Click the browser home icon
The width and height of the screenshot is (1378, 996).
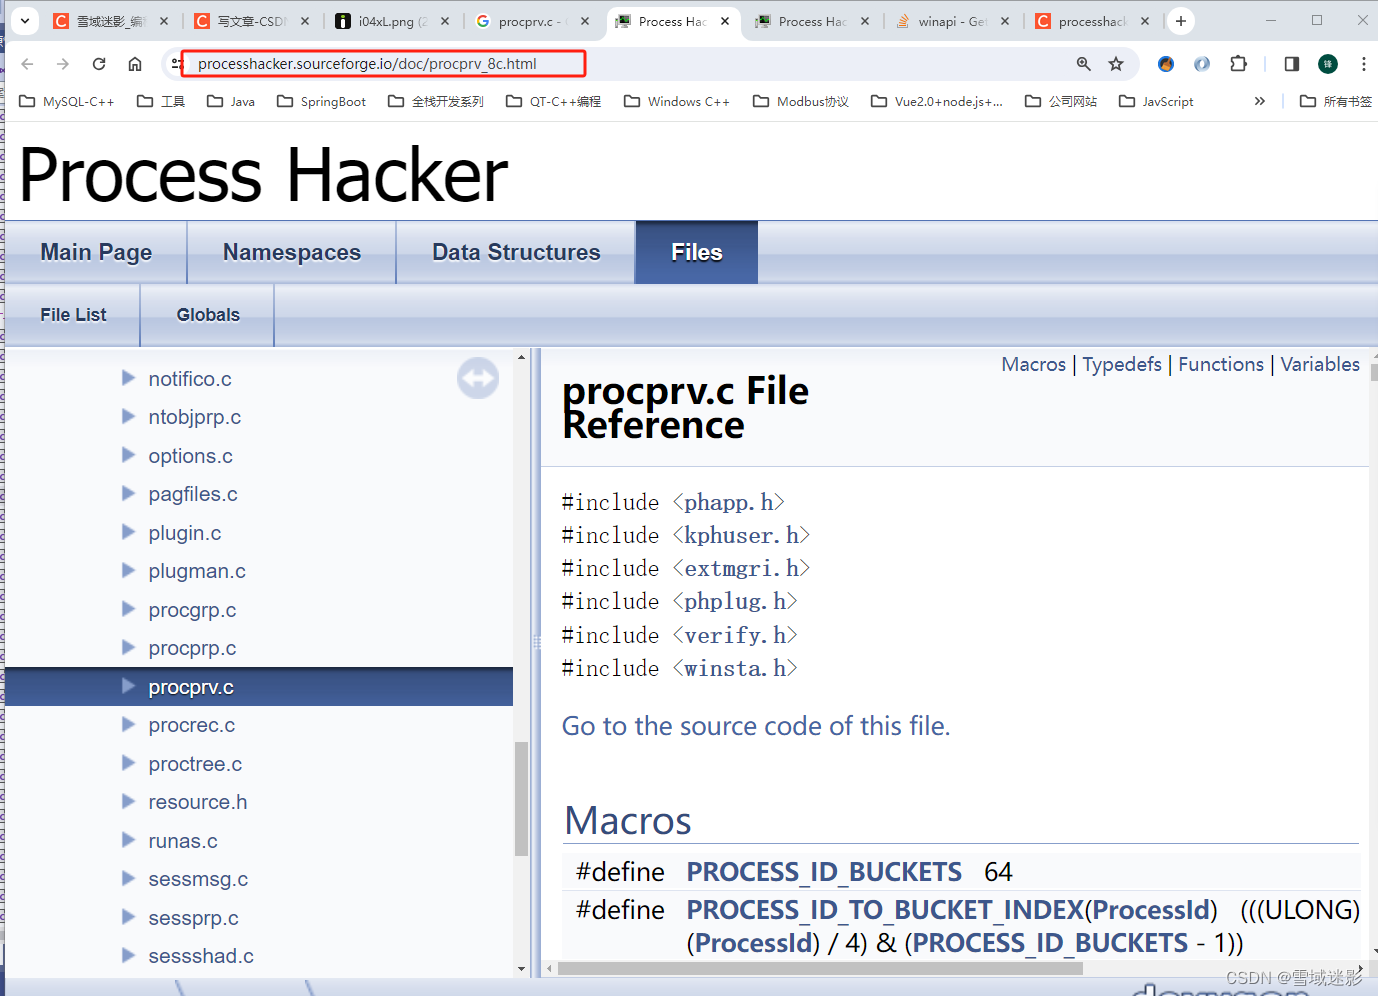click(x=135, y=63)
